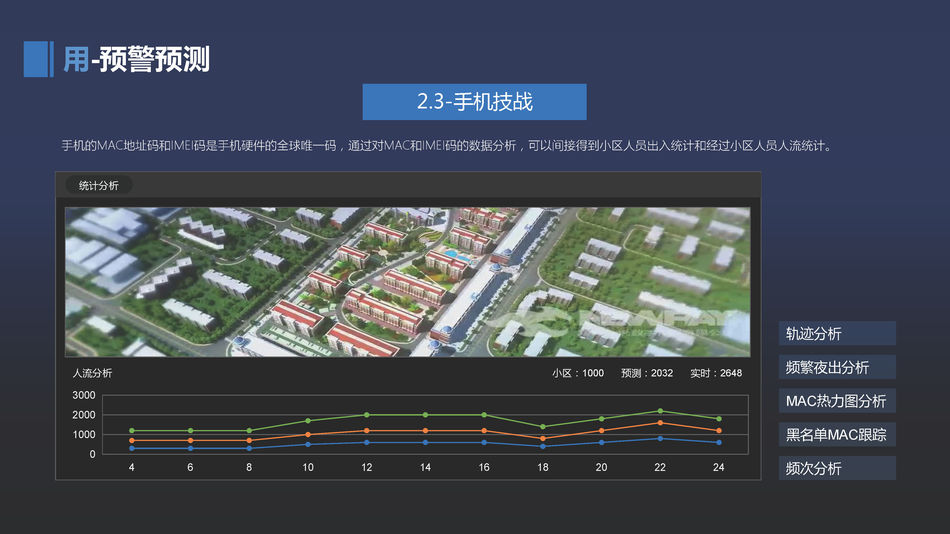This screenshot has height=534, width=950.
Task: Click the 小区：1000 statistic
Action: click(578, 373)
